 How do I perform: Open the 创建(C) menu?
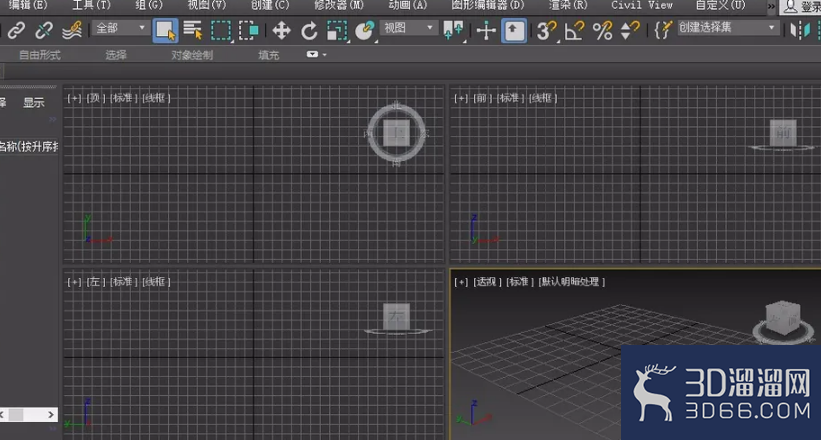click(x=270, y=5)
